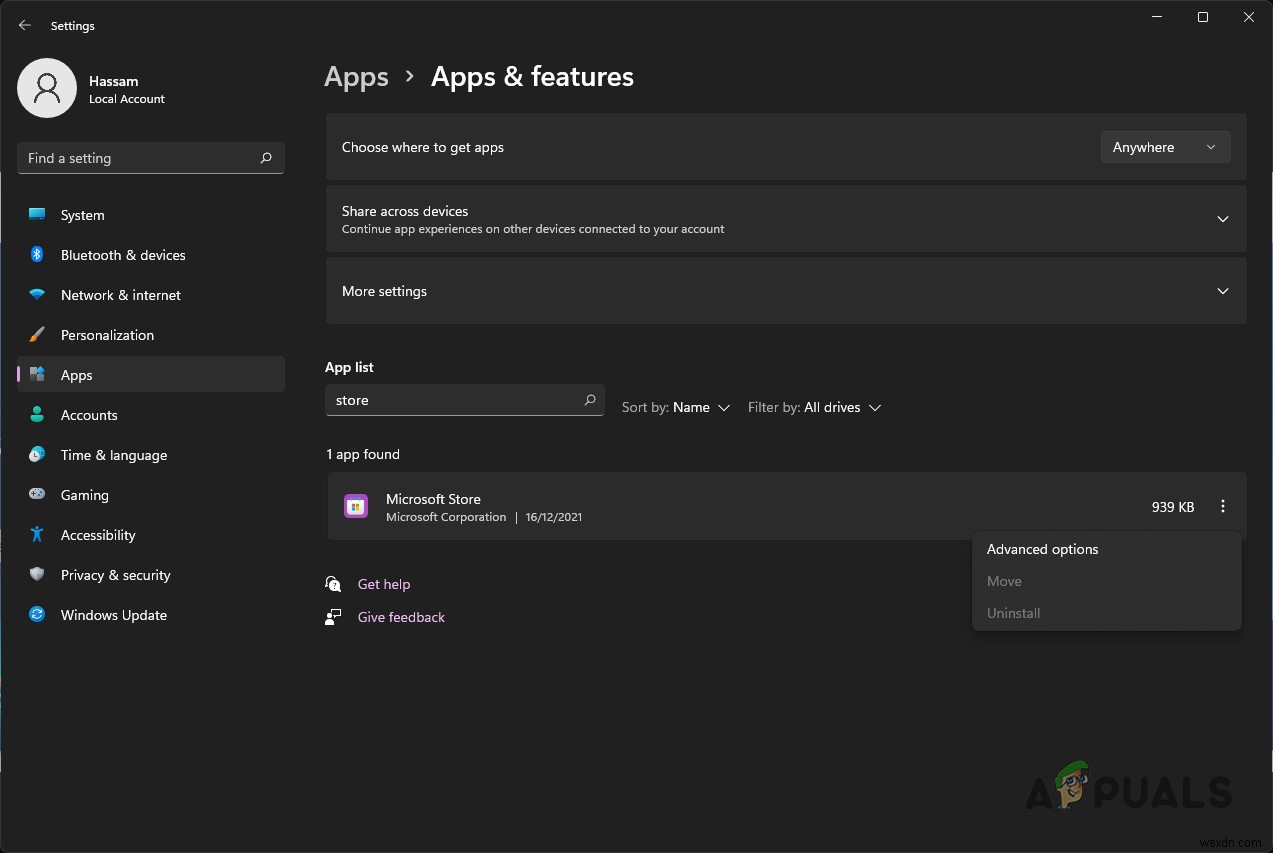This screenshot has width=1273, height=853.
Task: Open System settings from sidebar
Action: pyautogui.click(x=81, y=214)
